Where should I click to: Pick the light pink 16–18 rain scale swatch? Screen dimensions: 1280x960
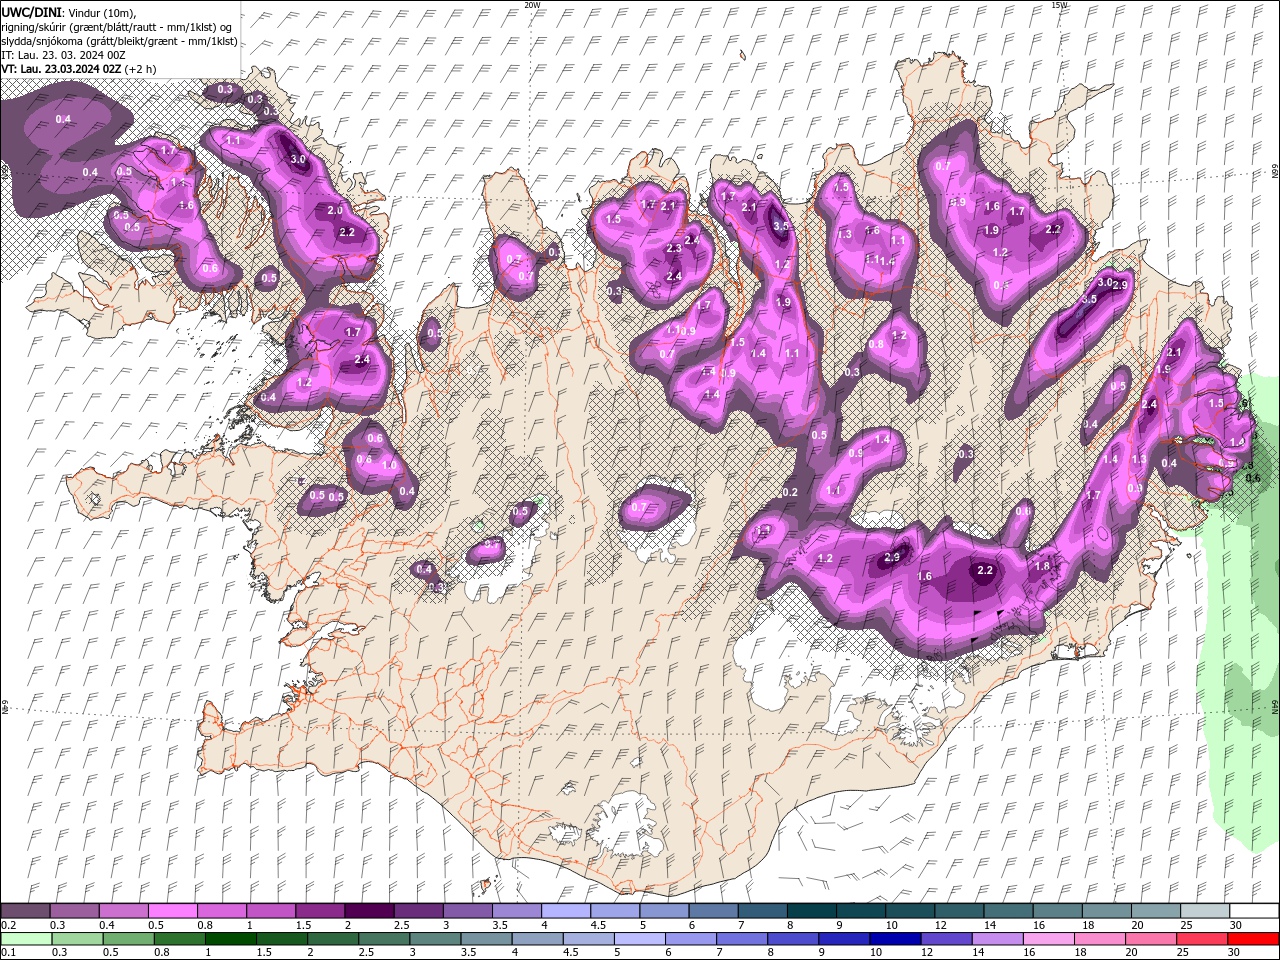(x=1049, y=938)
